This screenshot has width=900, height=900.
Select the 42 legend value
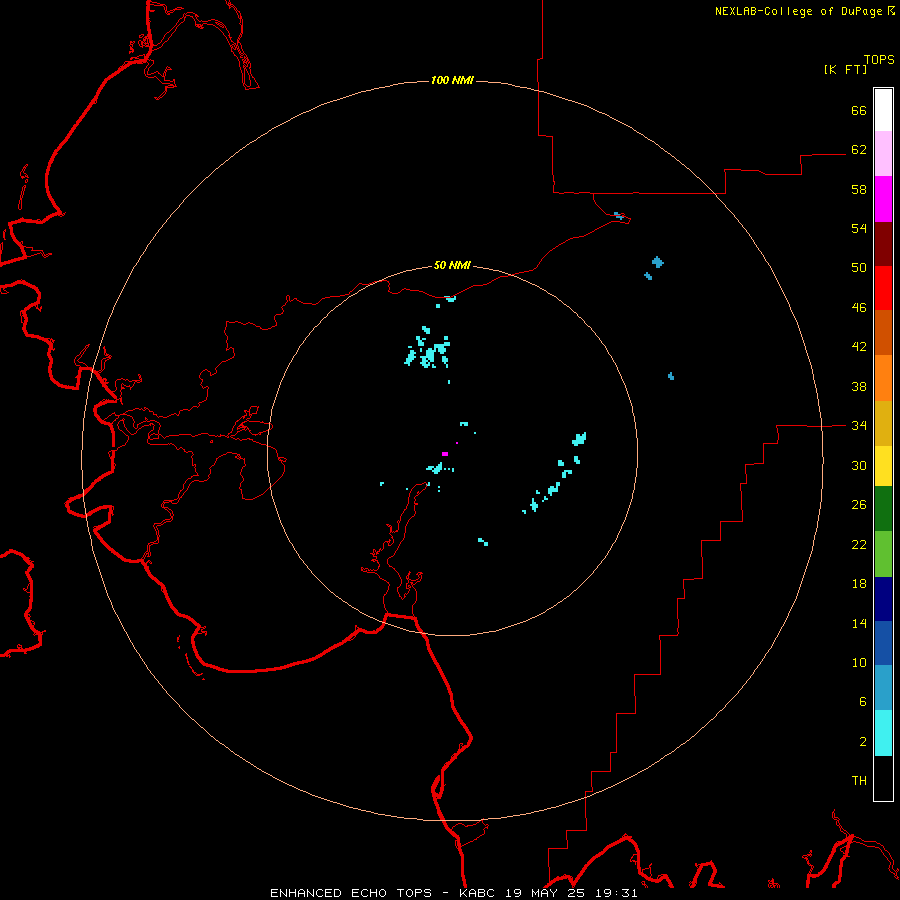pos(859,347)
